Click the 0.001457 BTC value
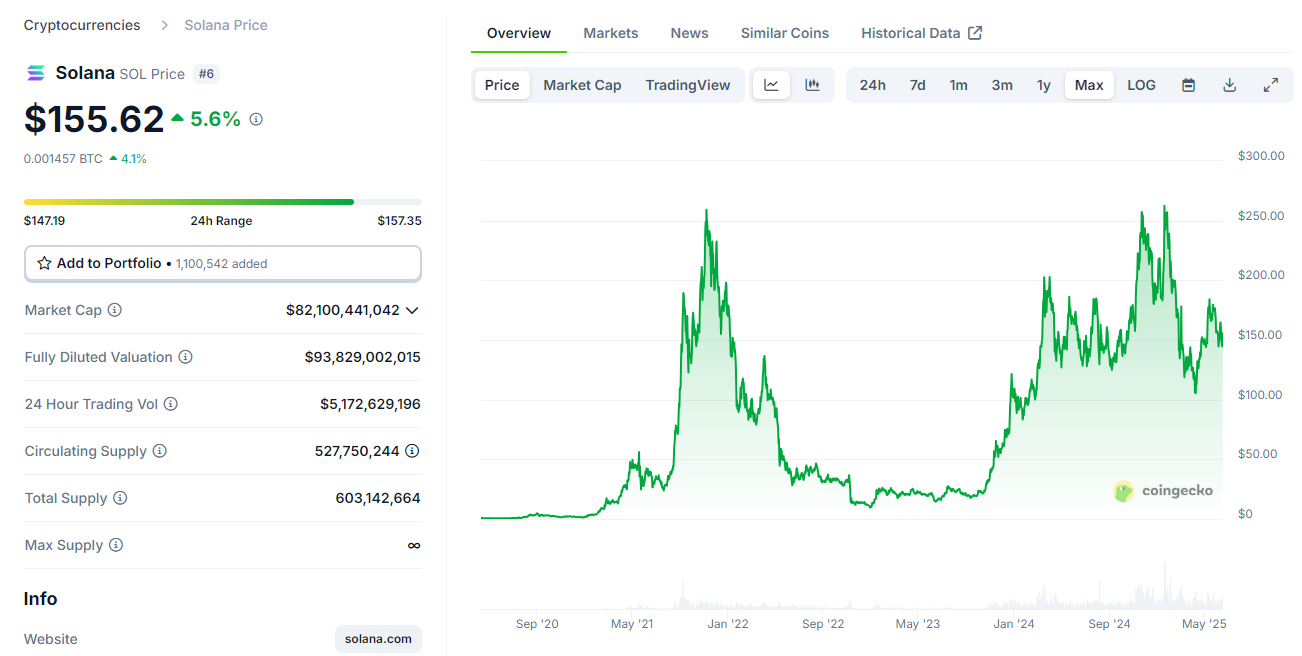The width and height of the screenshot is (1302, 656). 63,158
